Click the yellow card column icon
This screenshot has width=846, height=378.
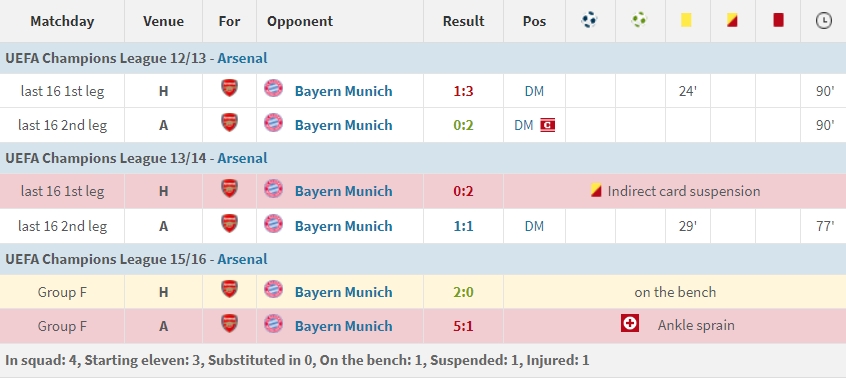pyautogui.click(x=686, y=20)
